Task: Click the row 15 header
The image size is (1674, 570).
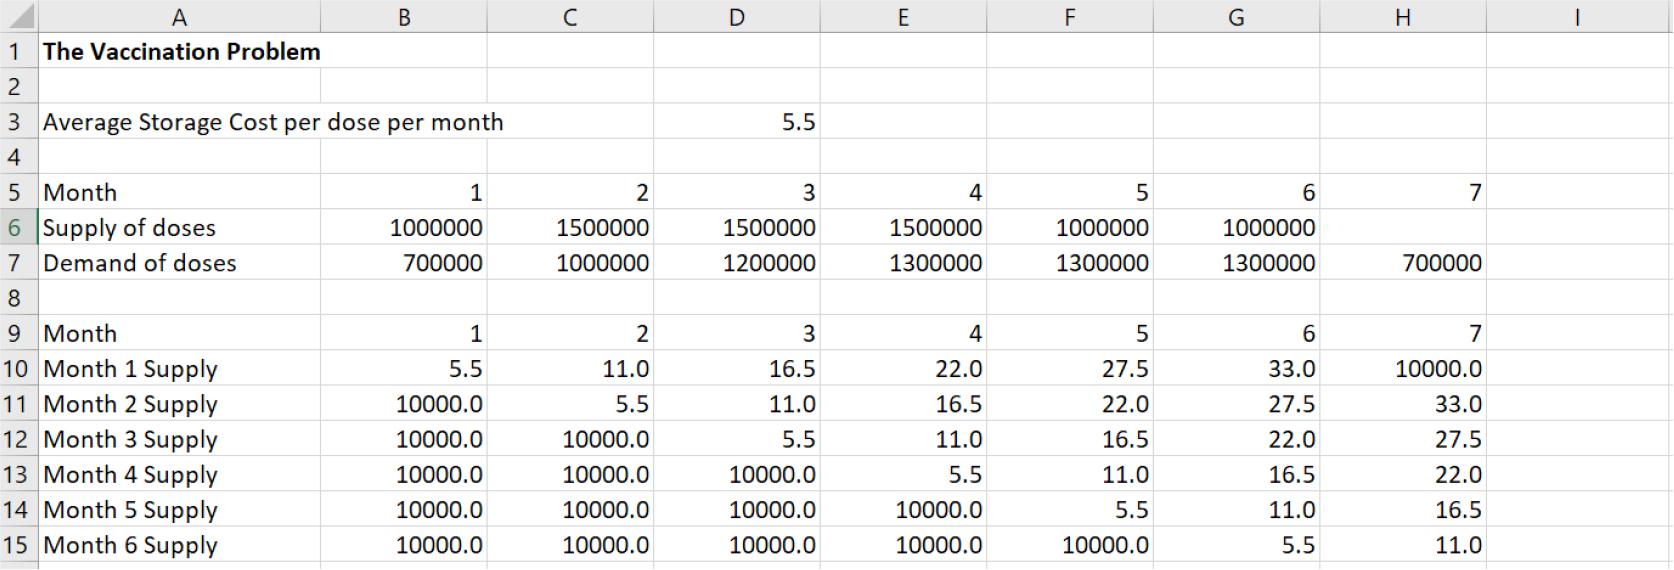Action: 15,545
